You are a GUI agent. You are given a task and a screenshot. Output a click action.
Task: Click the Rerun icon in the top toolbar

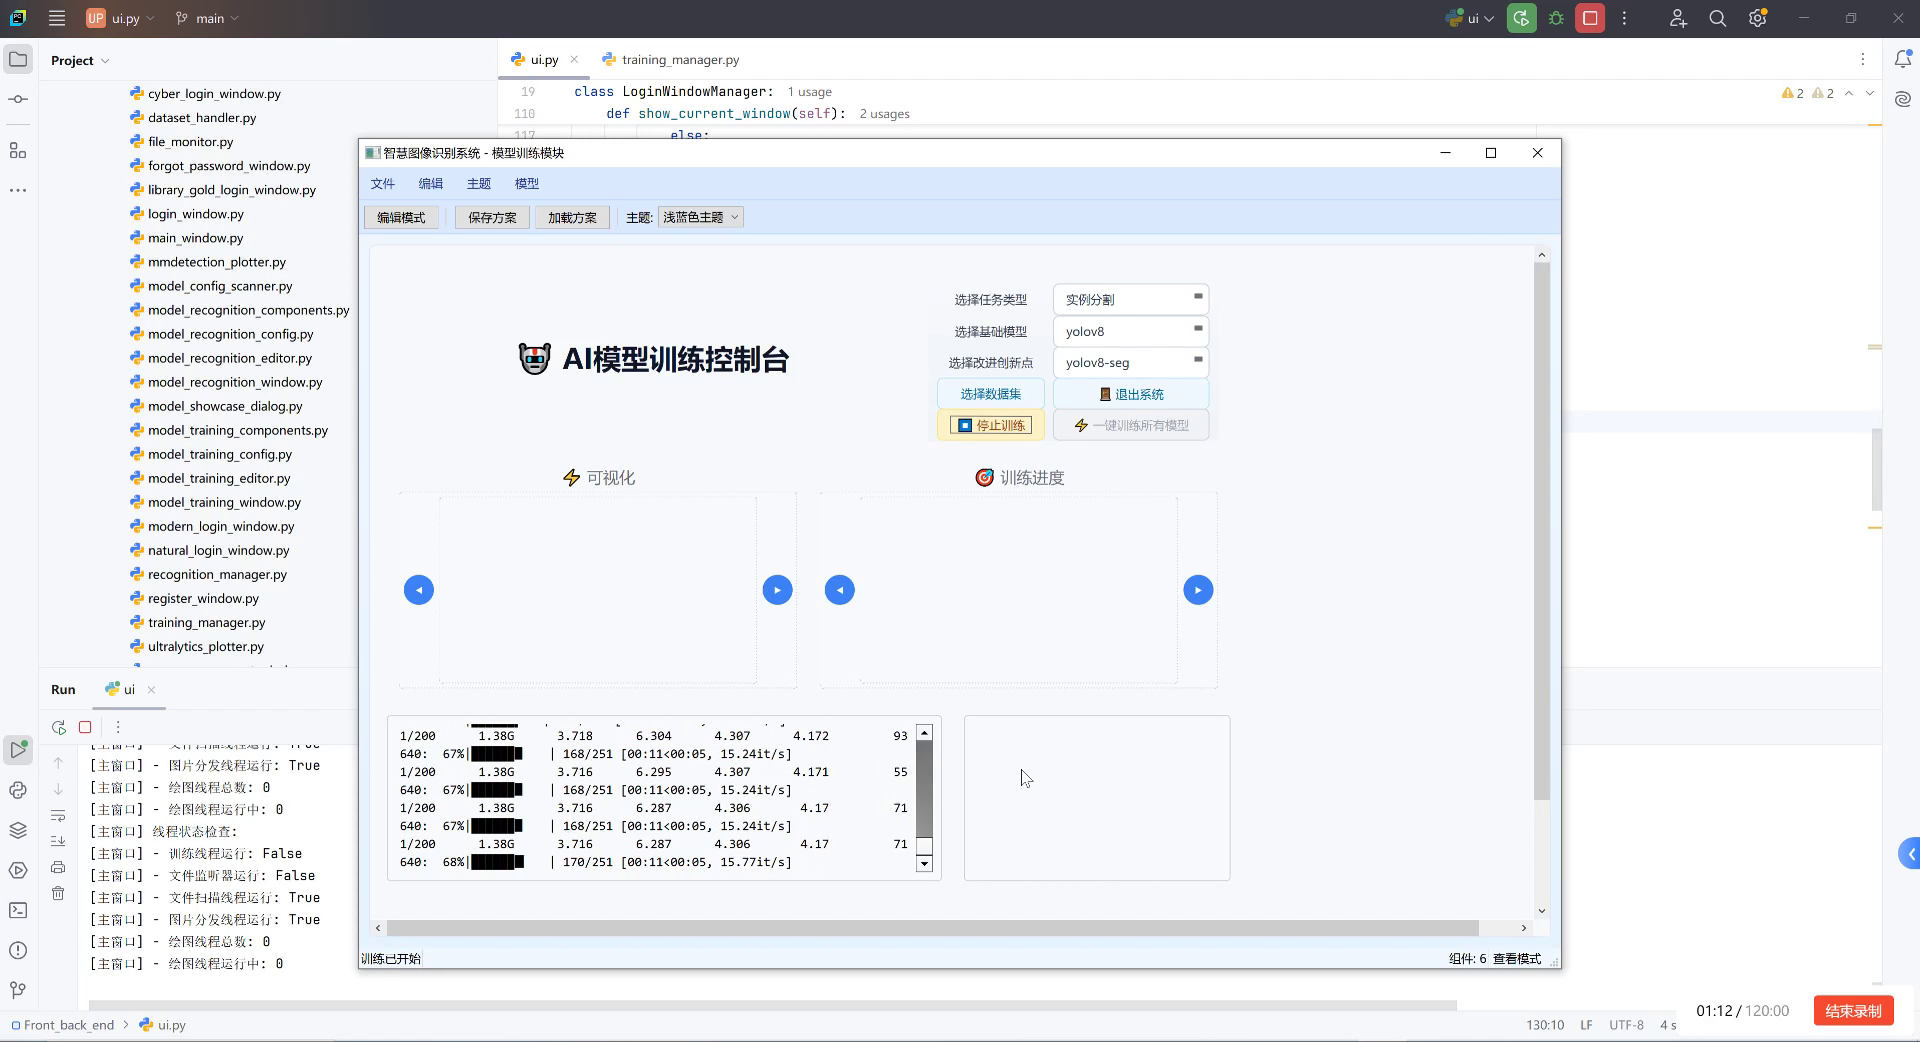[1521, 18]
